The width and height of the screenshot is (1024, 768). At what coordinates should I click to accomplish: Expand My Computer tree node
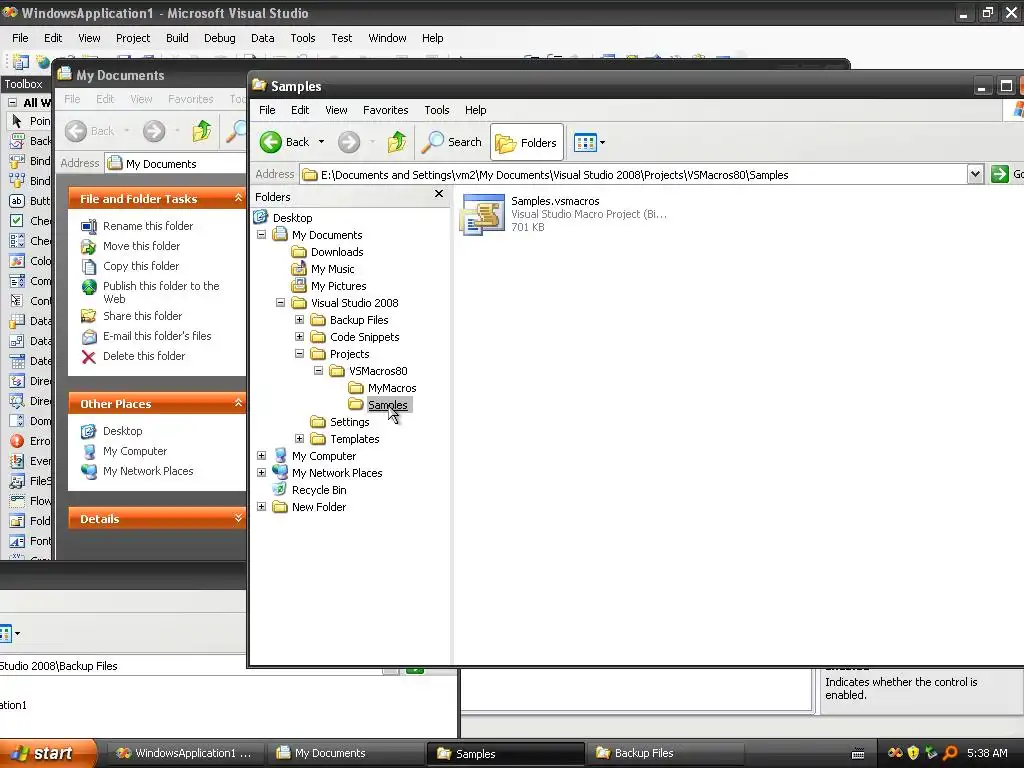tap(261, 455)
